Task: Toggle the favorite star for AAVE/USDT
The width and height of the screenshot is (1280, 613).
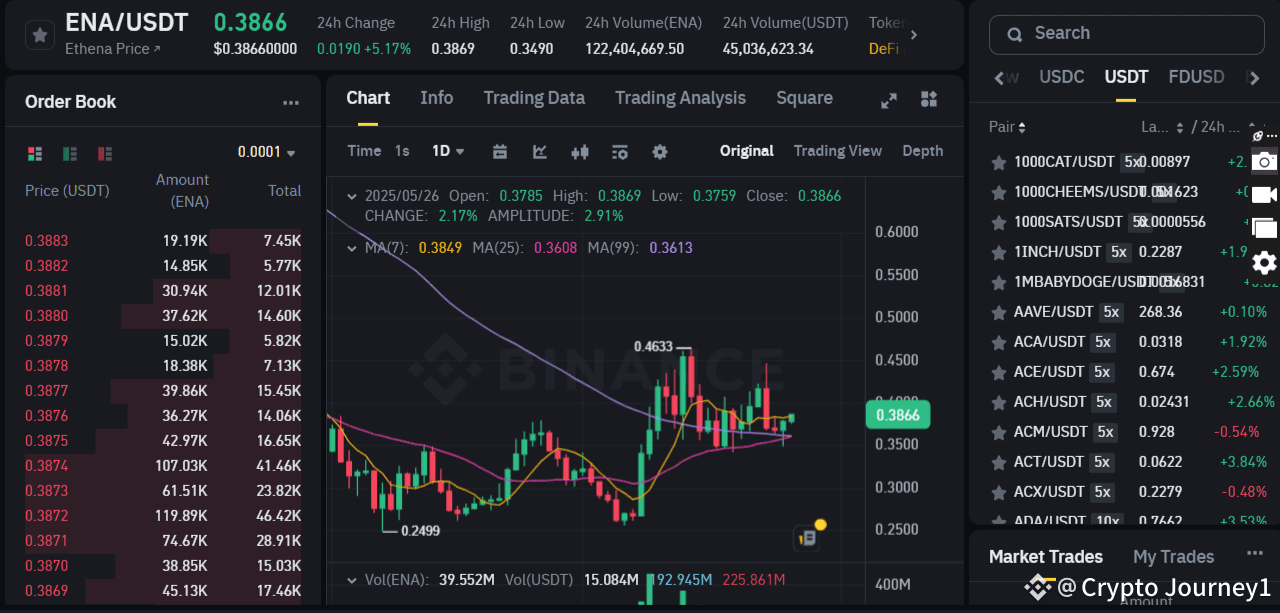Action: [997, 312]
